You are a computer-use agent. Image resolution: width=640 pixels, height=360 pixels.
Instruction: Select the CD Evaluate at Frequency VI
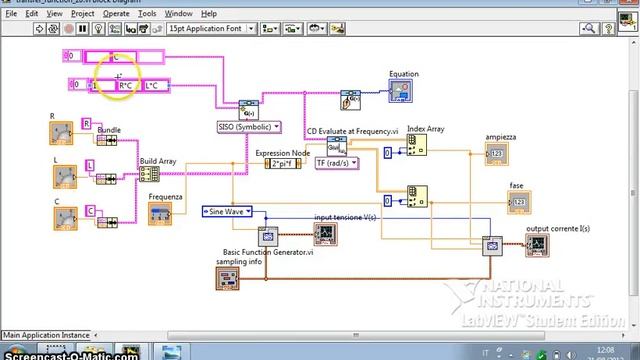point(337,146)
